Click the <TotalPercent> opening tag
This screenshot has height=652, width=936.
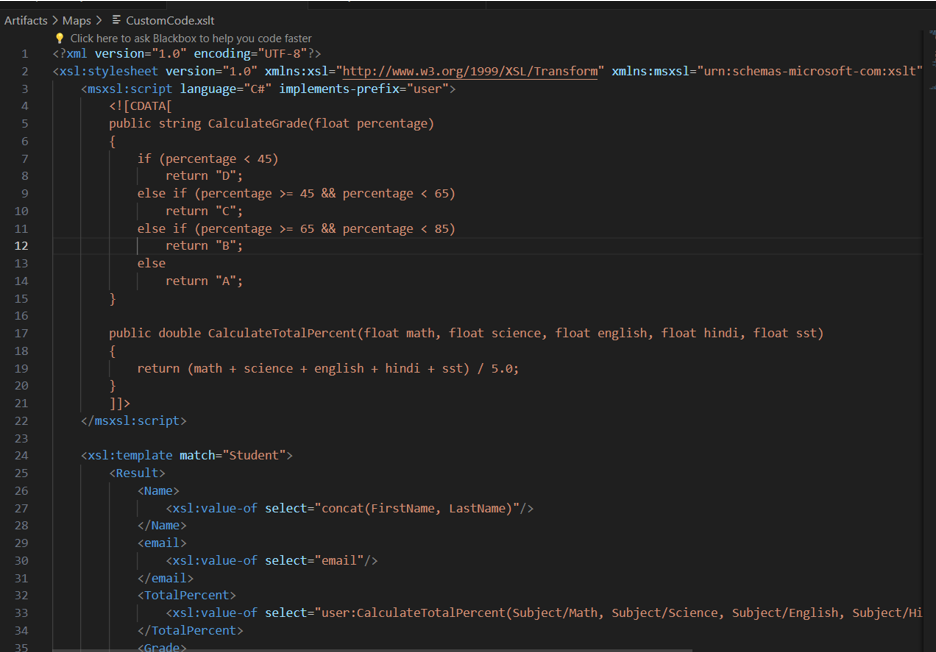tap(187, 595)
